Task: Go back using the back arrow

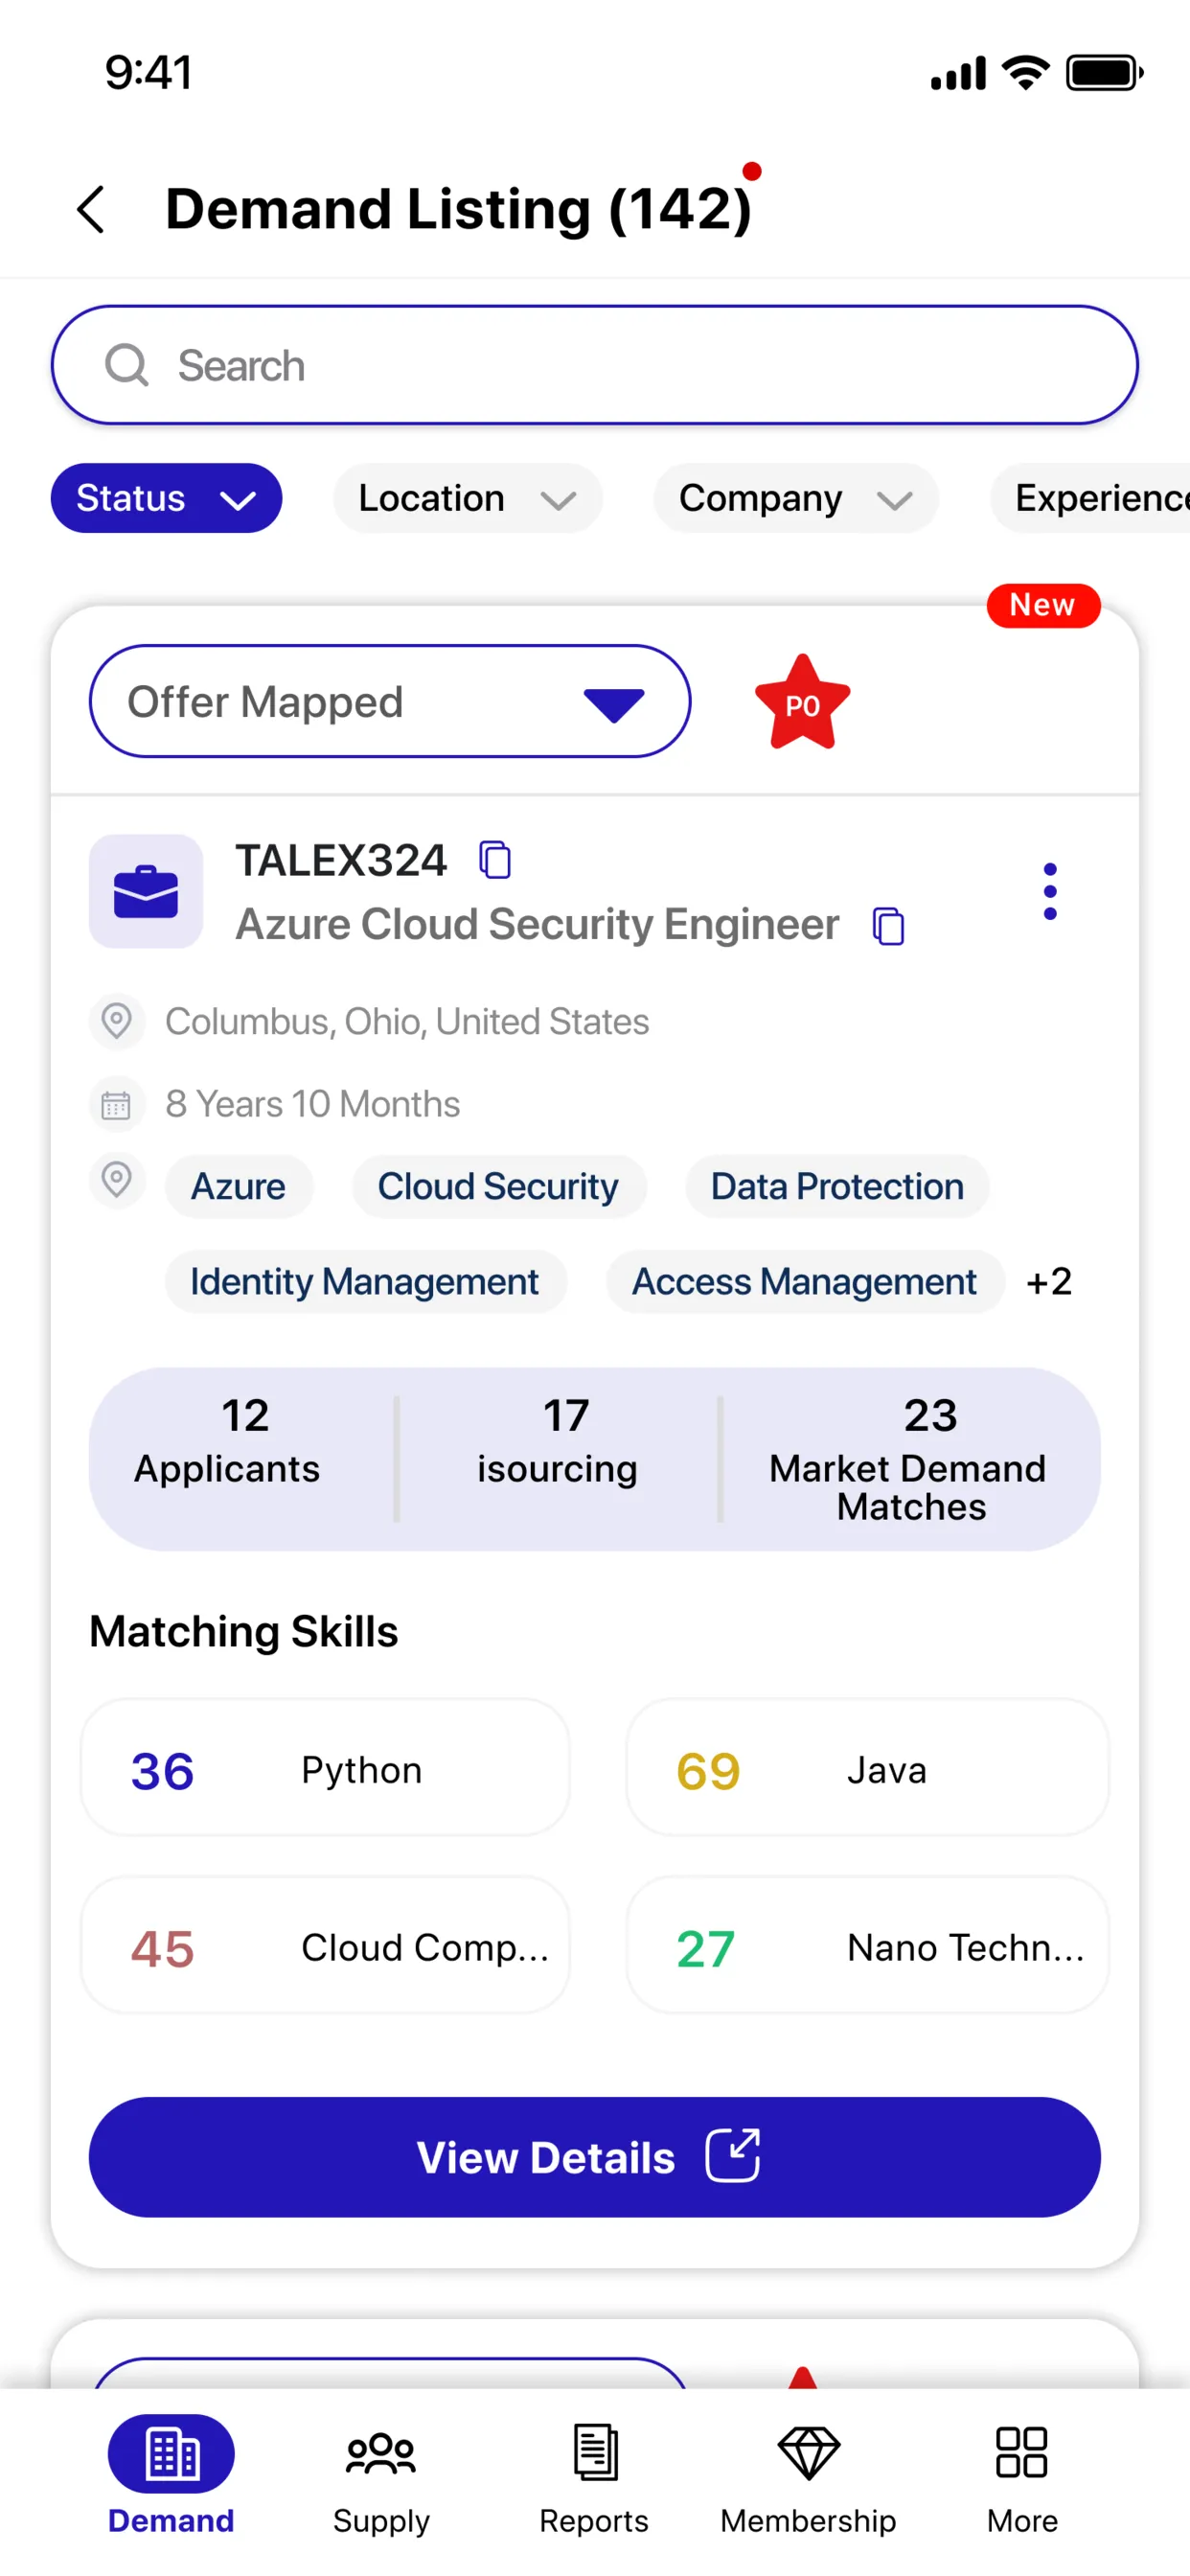Action: click(91, 210)
